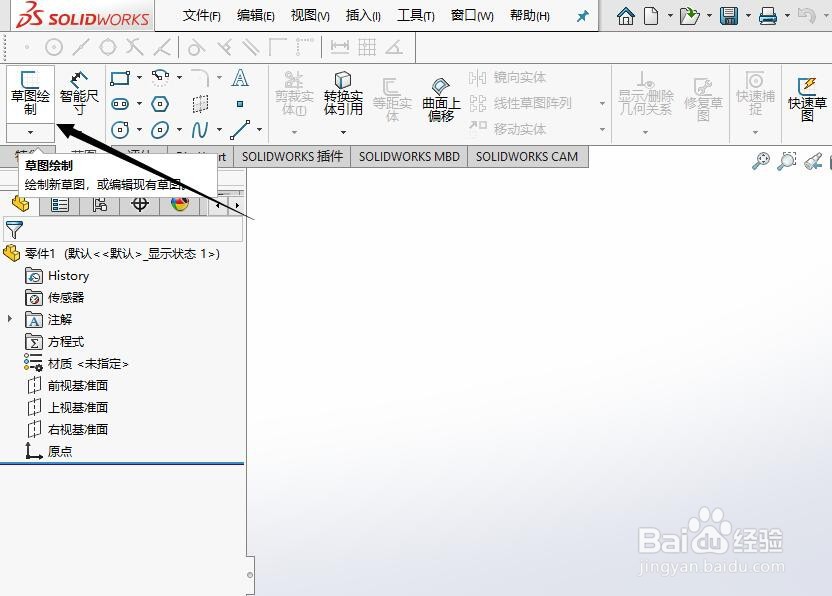Click Offset On Surface (曲面上偏移)

tap(441, 100)
